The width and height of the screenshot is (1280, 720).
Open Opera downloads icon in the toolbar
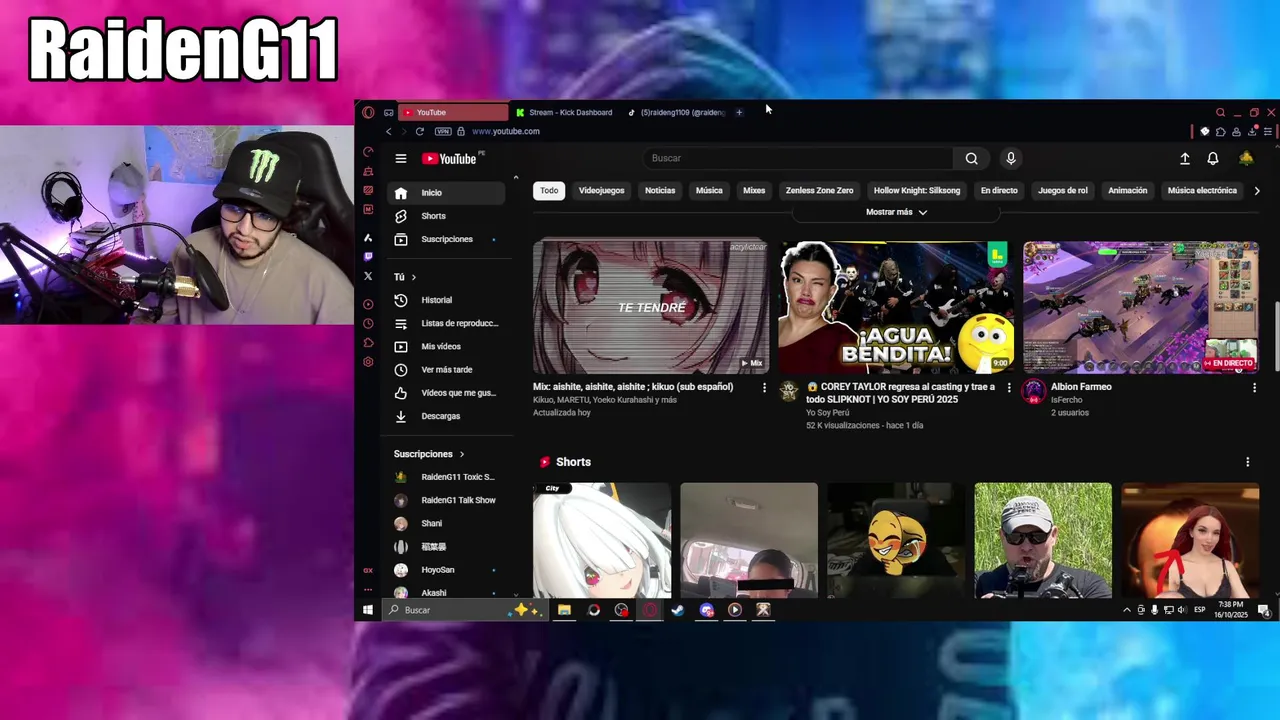[x=1252, y=131]
